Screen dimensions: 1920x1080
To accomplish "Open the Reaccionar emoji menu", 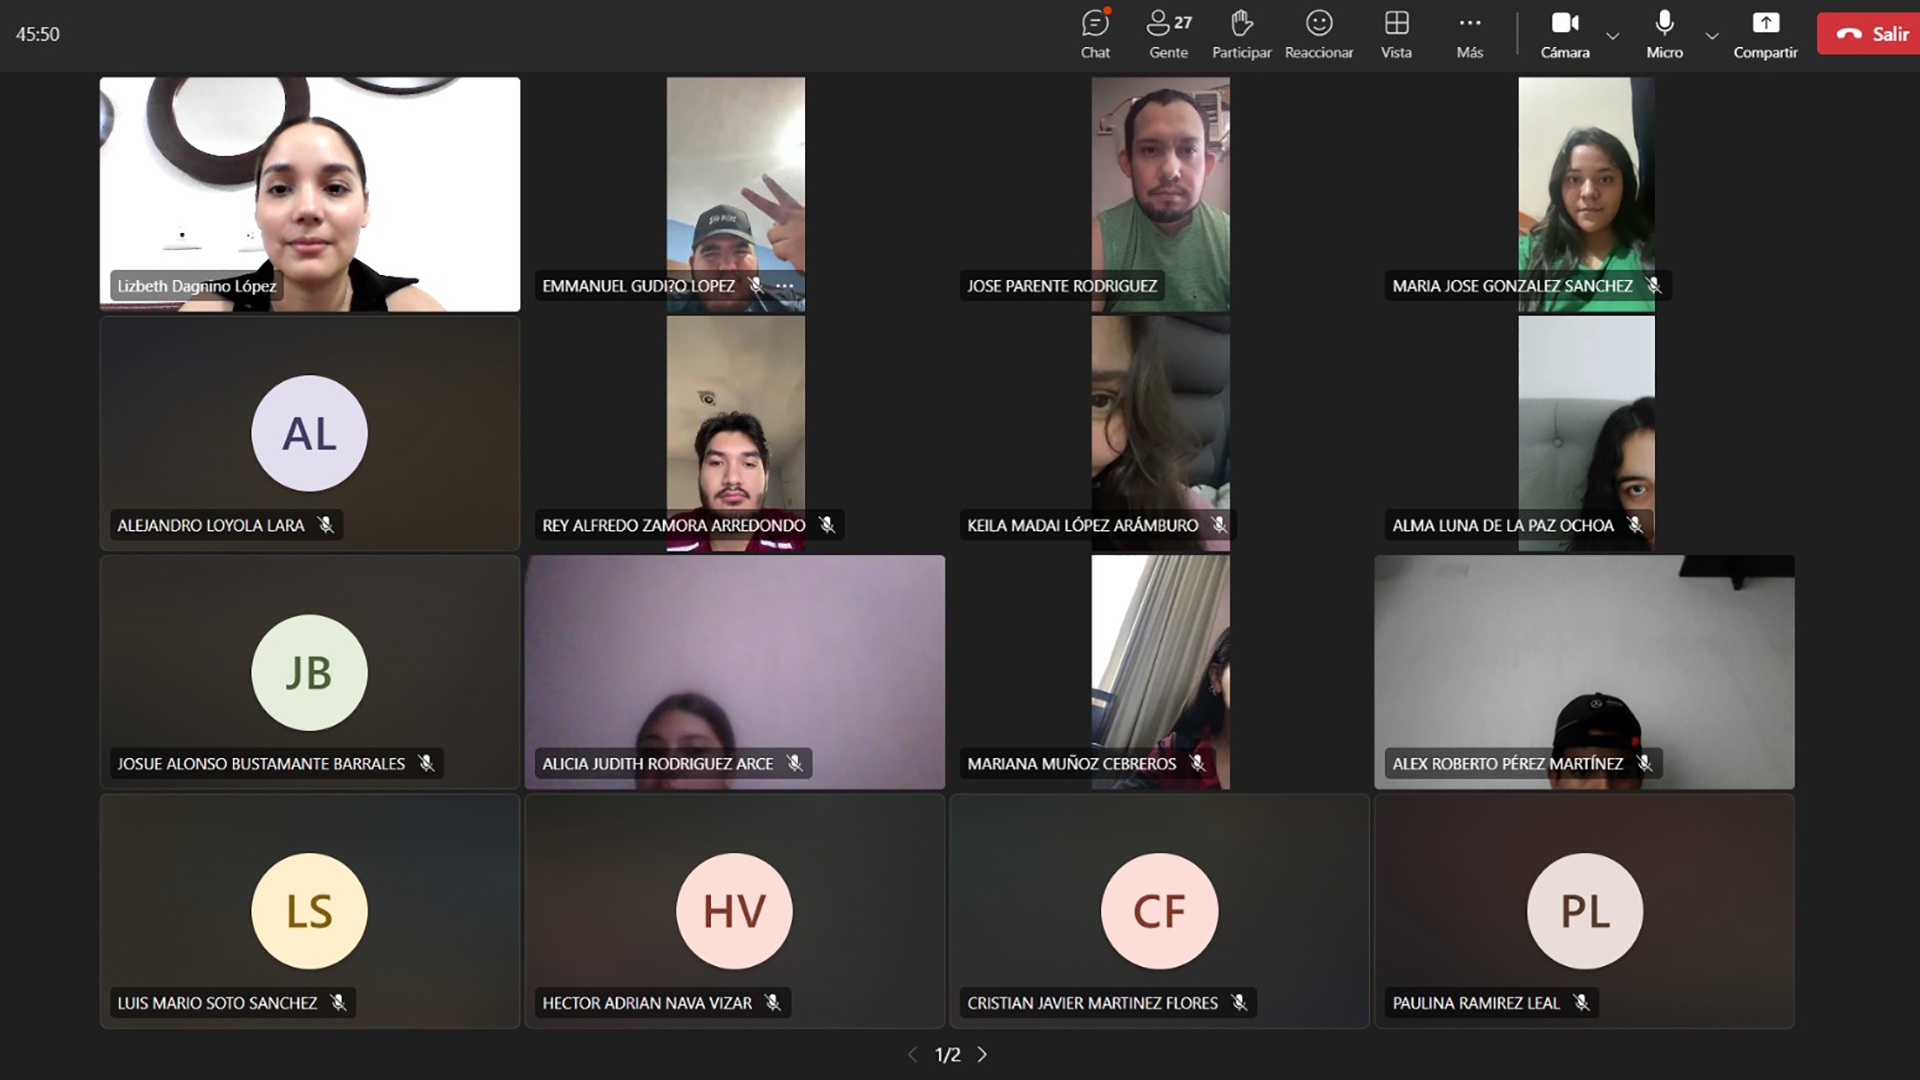I will click(1318, 34).
